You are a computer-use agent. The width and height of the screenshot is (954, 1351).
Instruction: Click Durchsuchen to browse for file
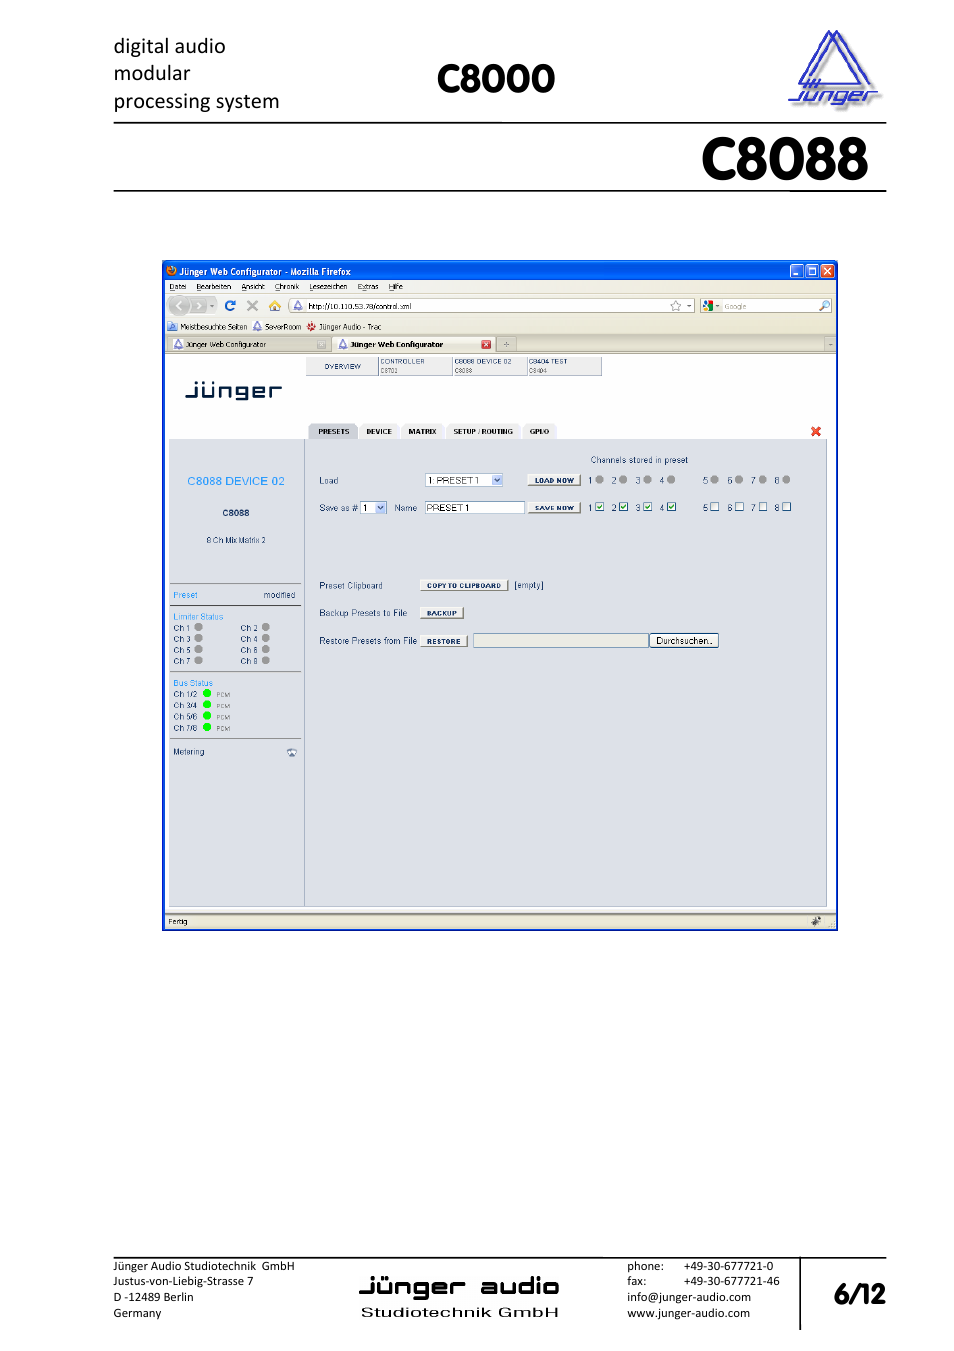coord(684,641)
